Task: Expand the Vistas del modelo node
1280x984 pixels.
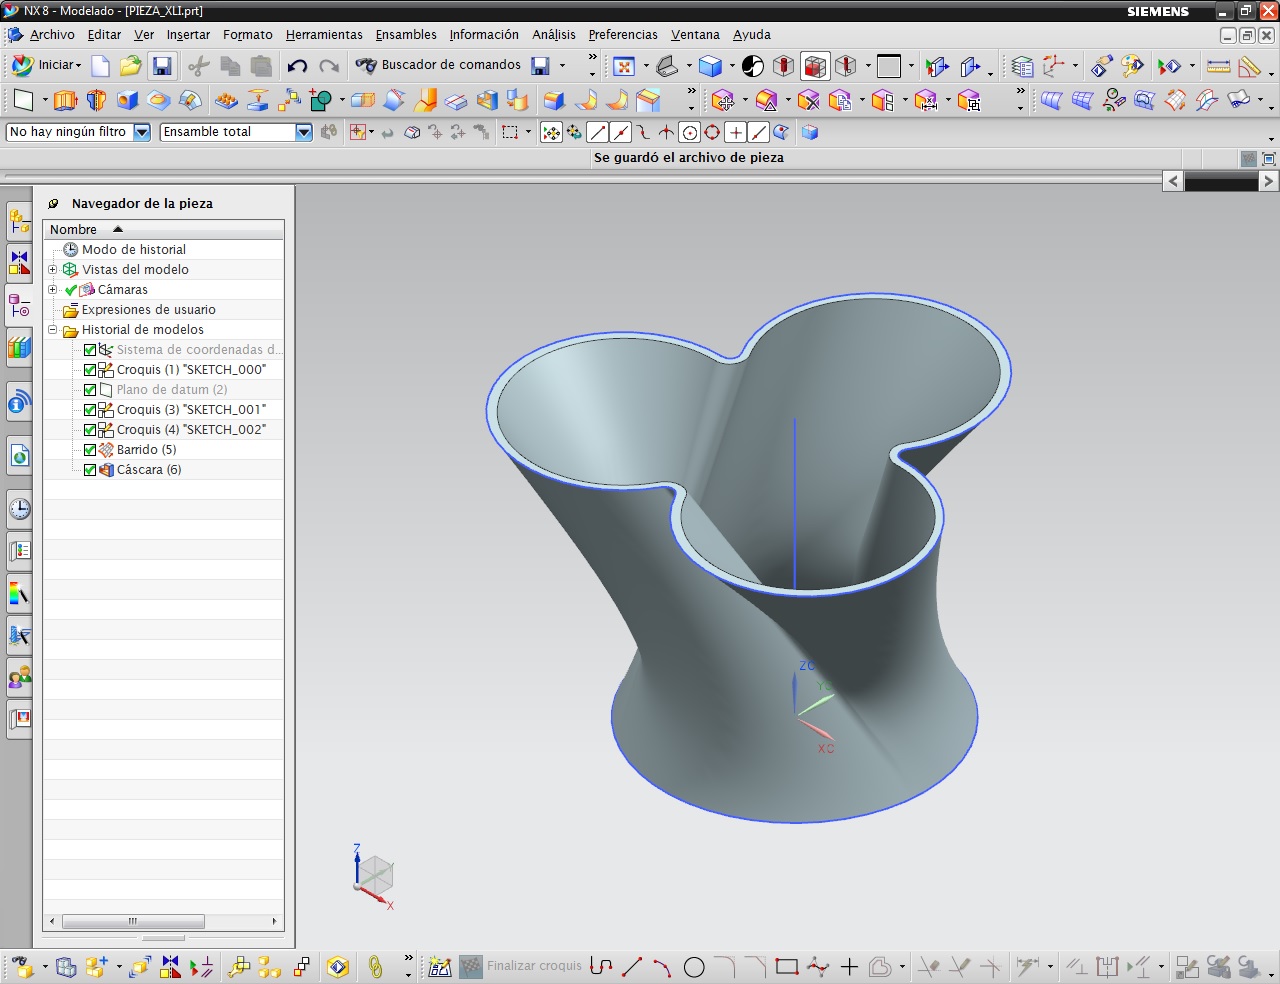Action: [x=53, y=270]
